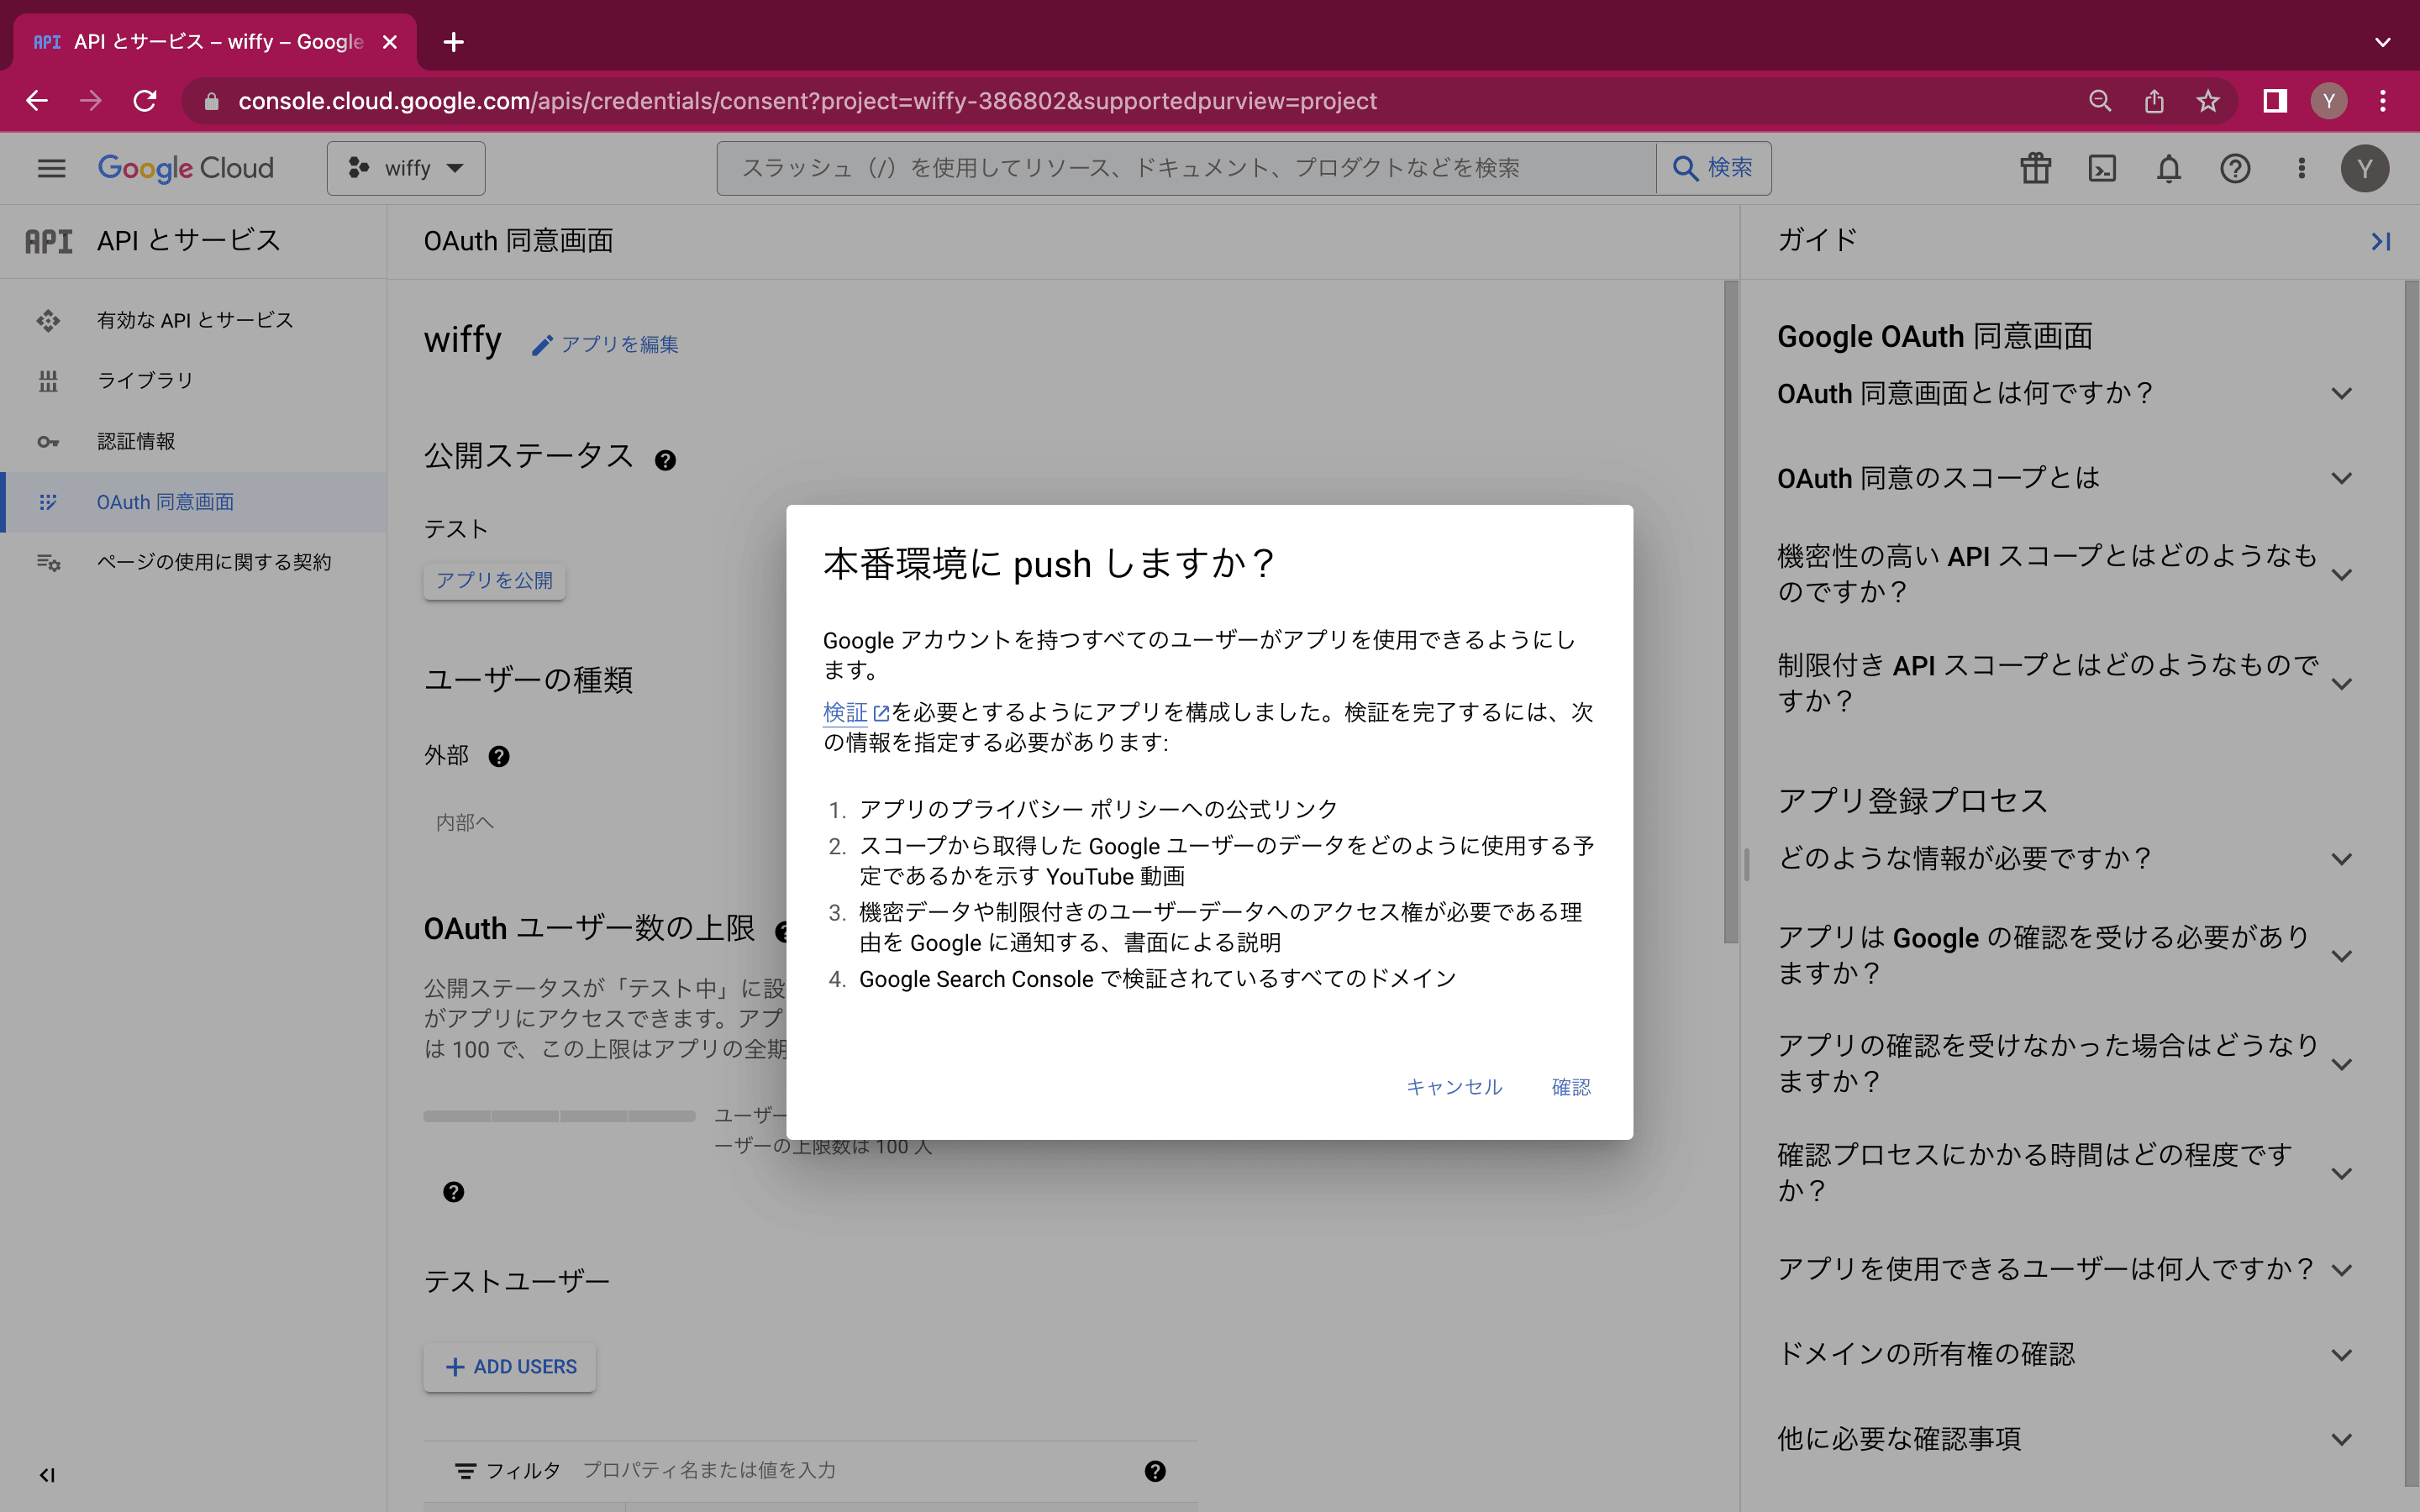Click the main content vertical scrollbar
2420x1512 pixels.
(1730, 611)
